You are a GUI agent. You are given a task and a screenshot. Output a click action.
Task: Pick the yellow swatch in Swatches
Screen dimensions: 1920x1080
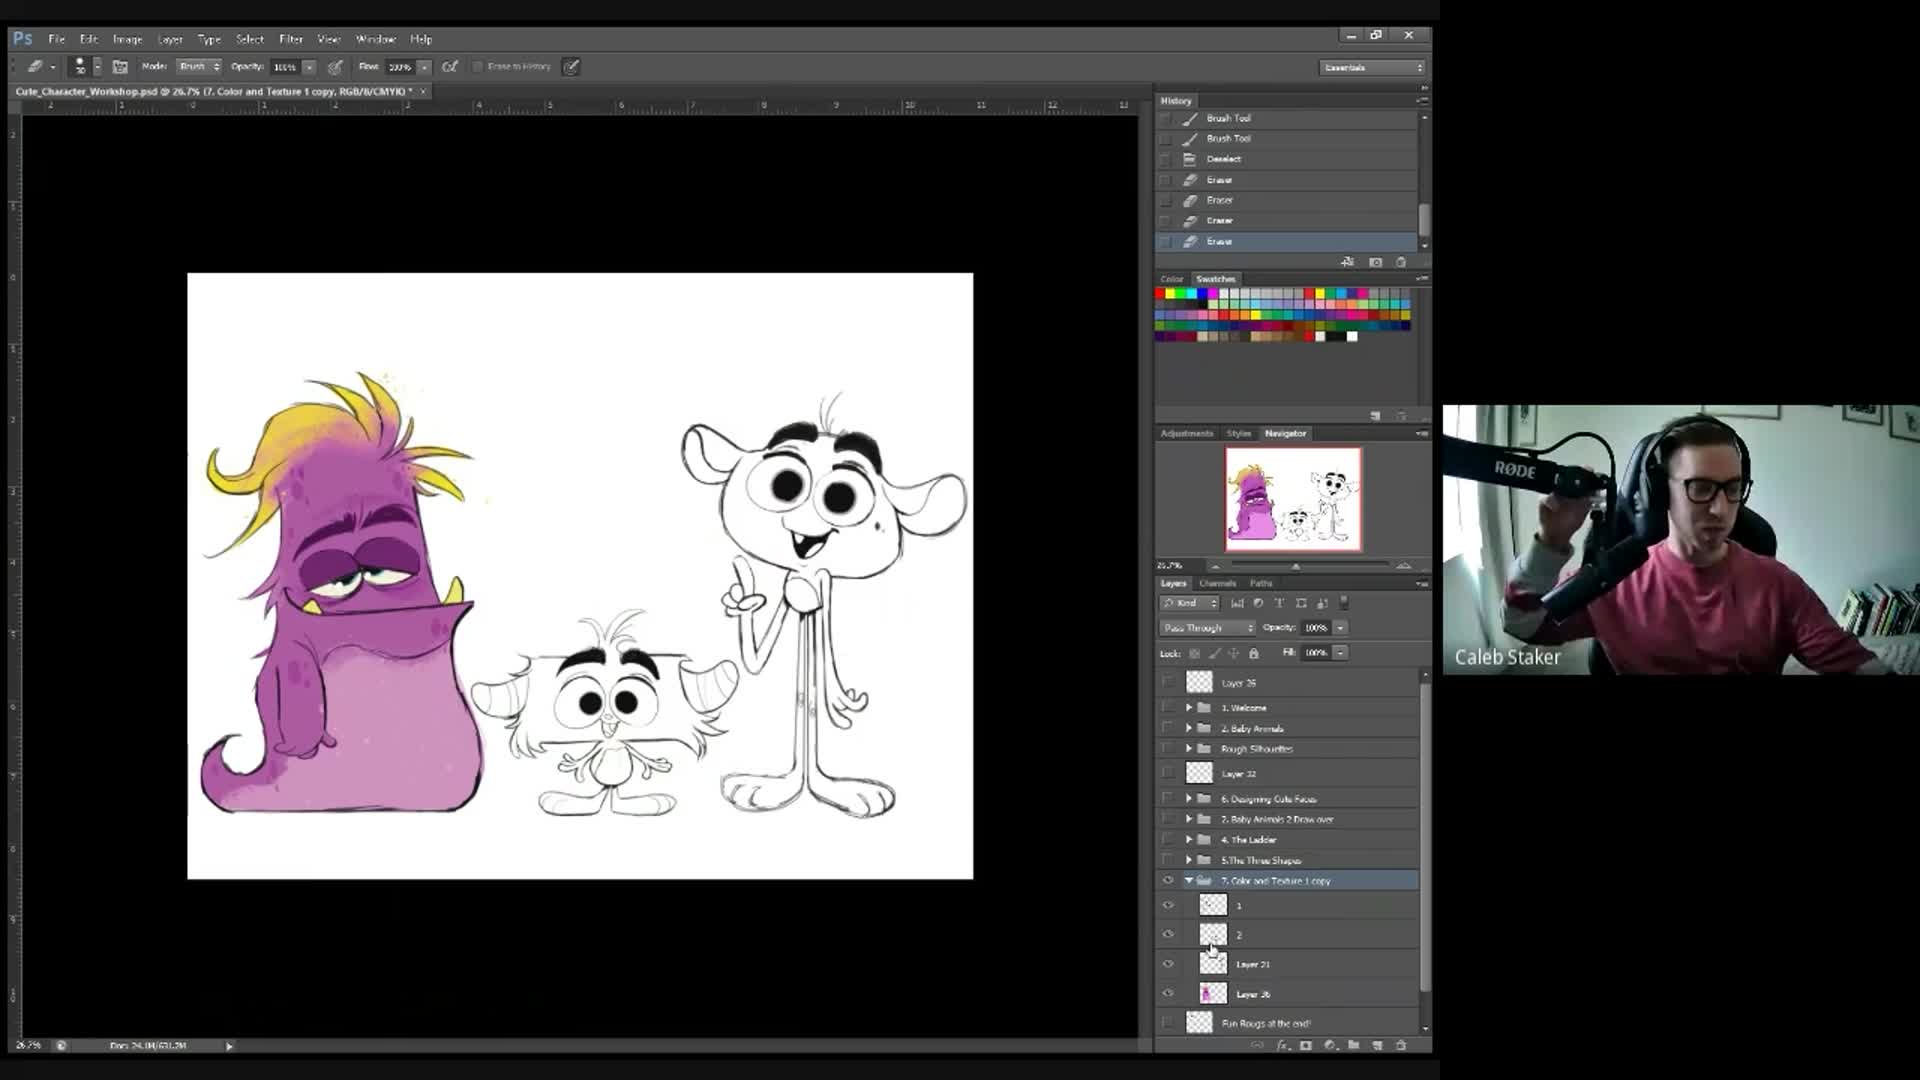coord(1170,294)
